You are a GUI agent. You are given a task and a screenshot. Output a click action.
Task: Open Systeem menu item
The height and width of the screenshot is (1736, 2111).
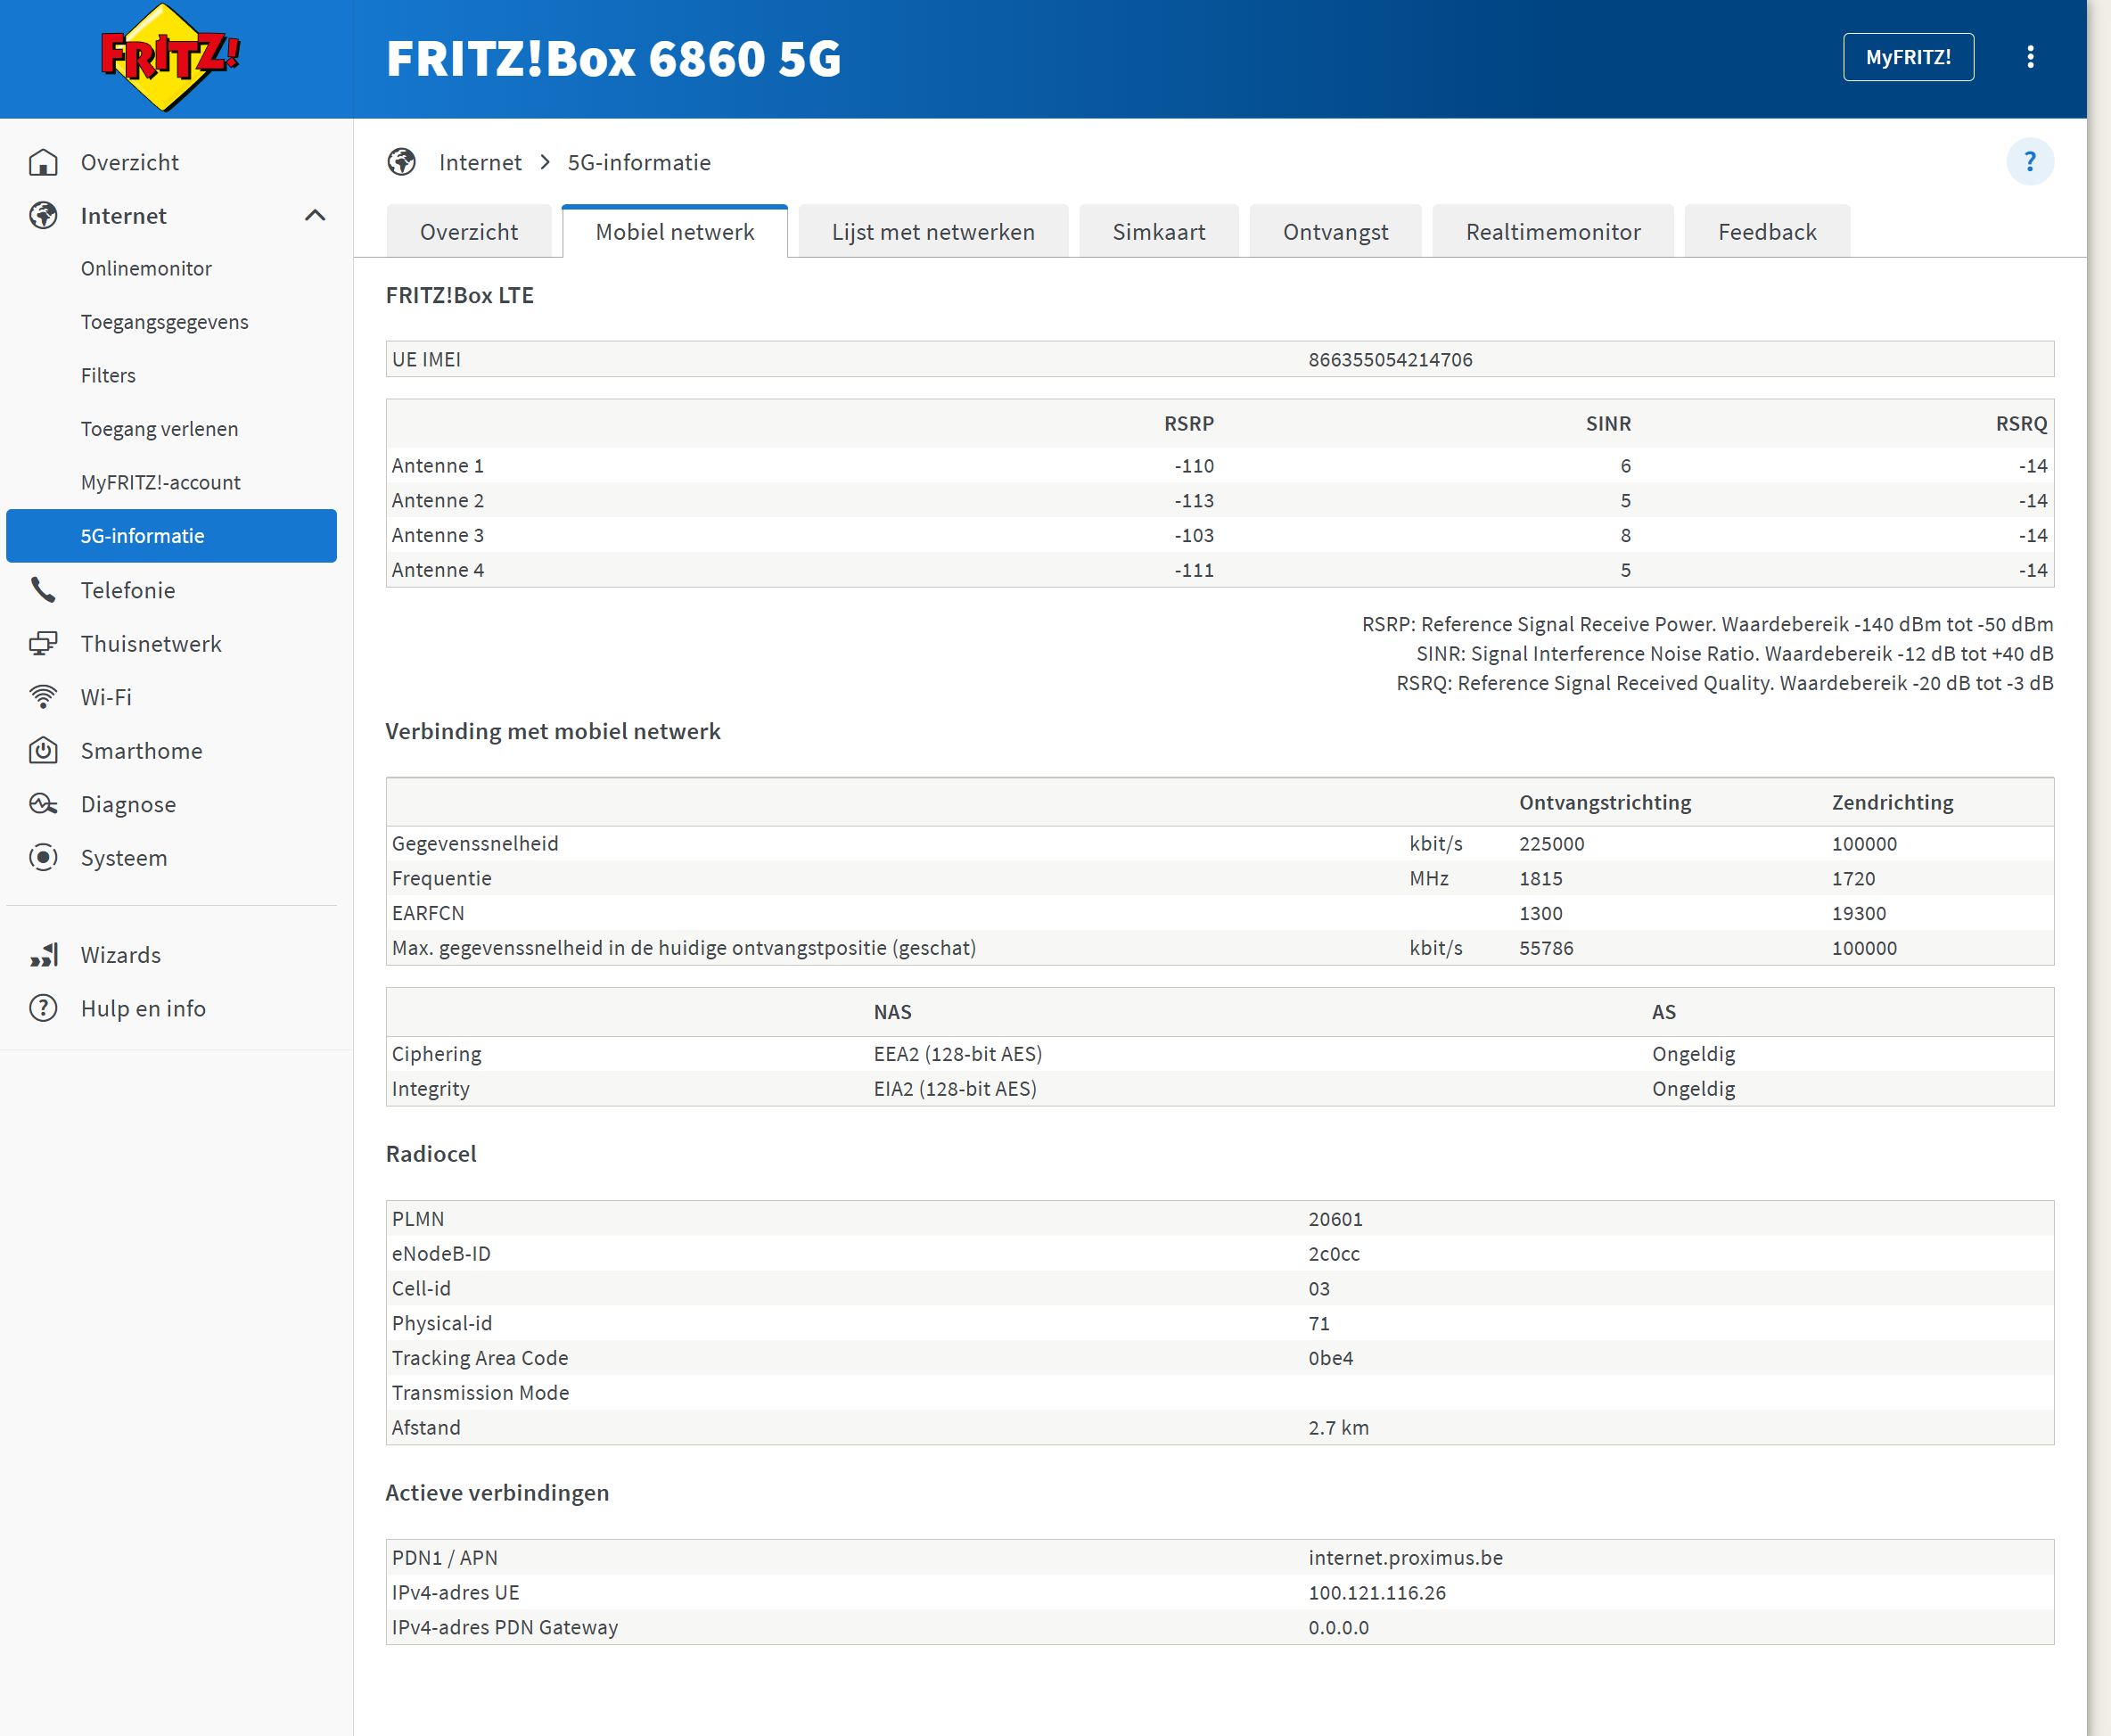click(x=124, y=858)
